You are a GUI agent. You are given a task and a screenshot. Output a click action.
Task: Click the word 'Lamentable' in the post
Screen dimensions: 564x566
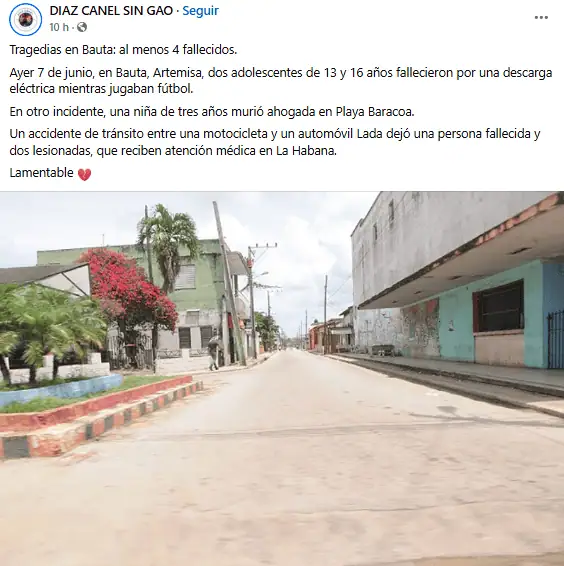point(42,173)
